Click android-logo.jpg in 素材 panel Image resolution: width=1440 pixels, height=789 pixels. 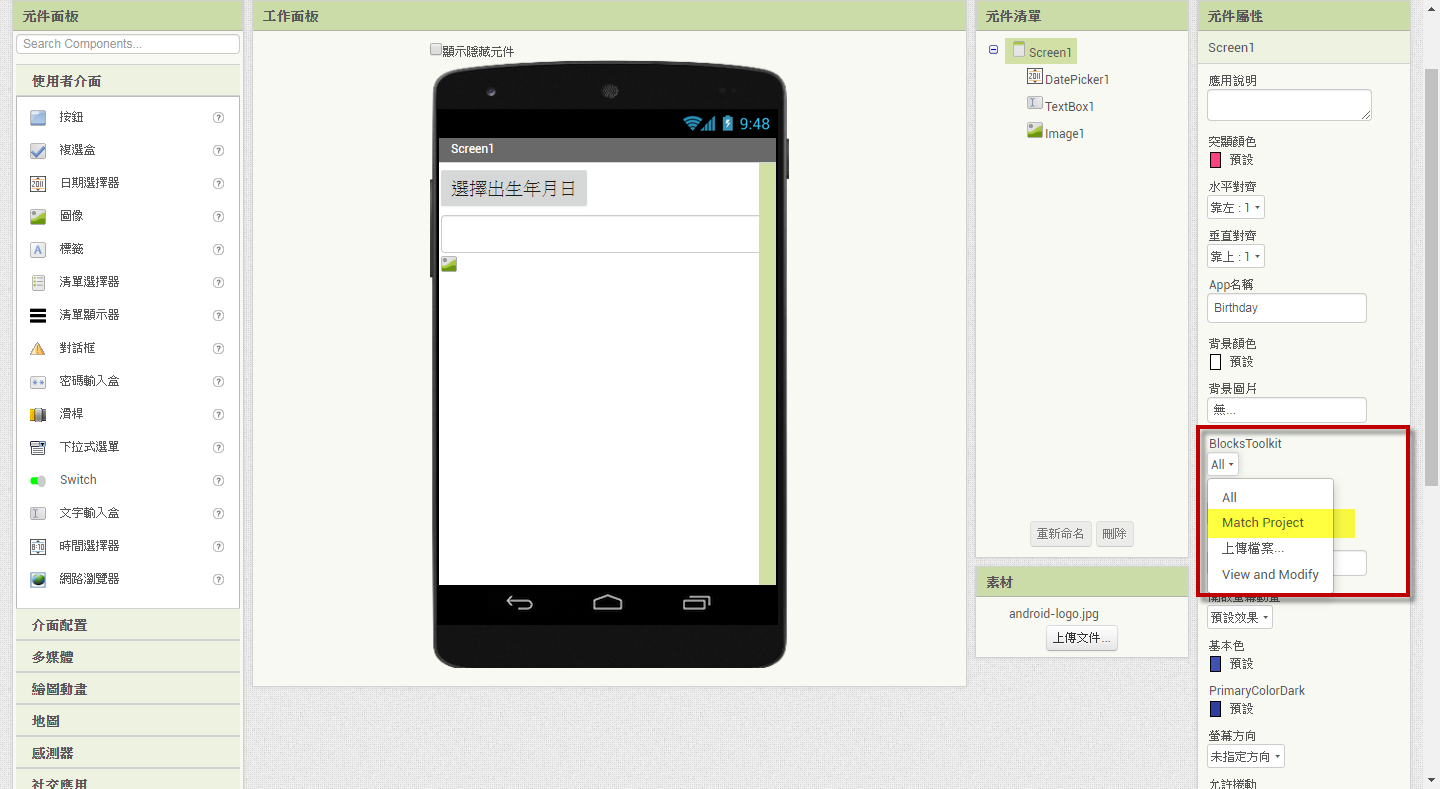pyautogui.click(x=1054, y=614)
